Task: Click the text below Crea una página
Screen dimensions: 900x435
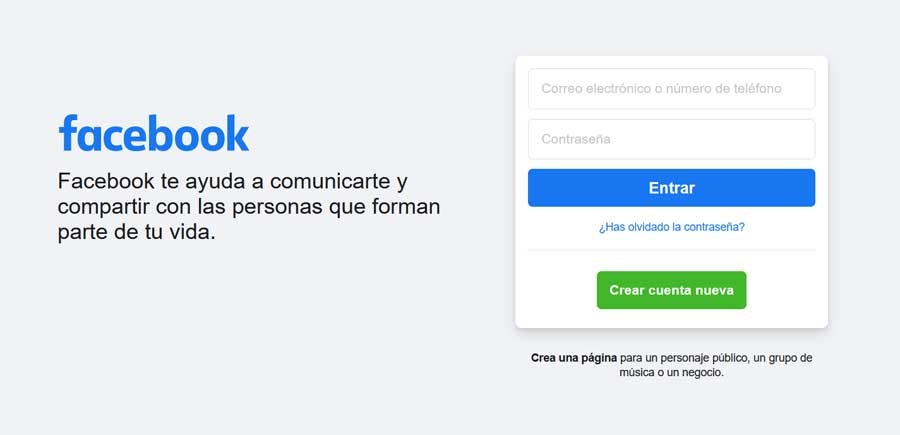Action: tap(672, 365)
